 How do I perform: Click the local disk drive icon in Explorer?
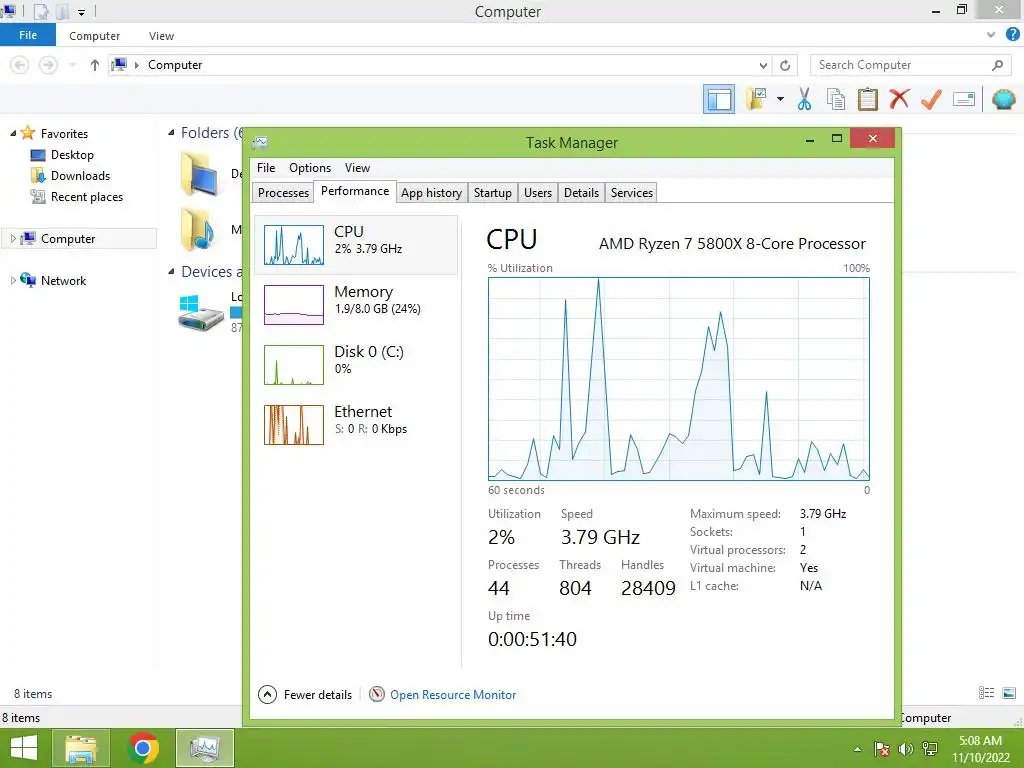point(201,312)
